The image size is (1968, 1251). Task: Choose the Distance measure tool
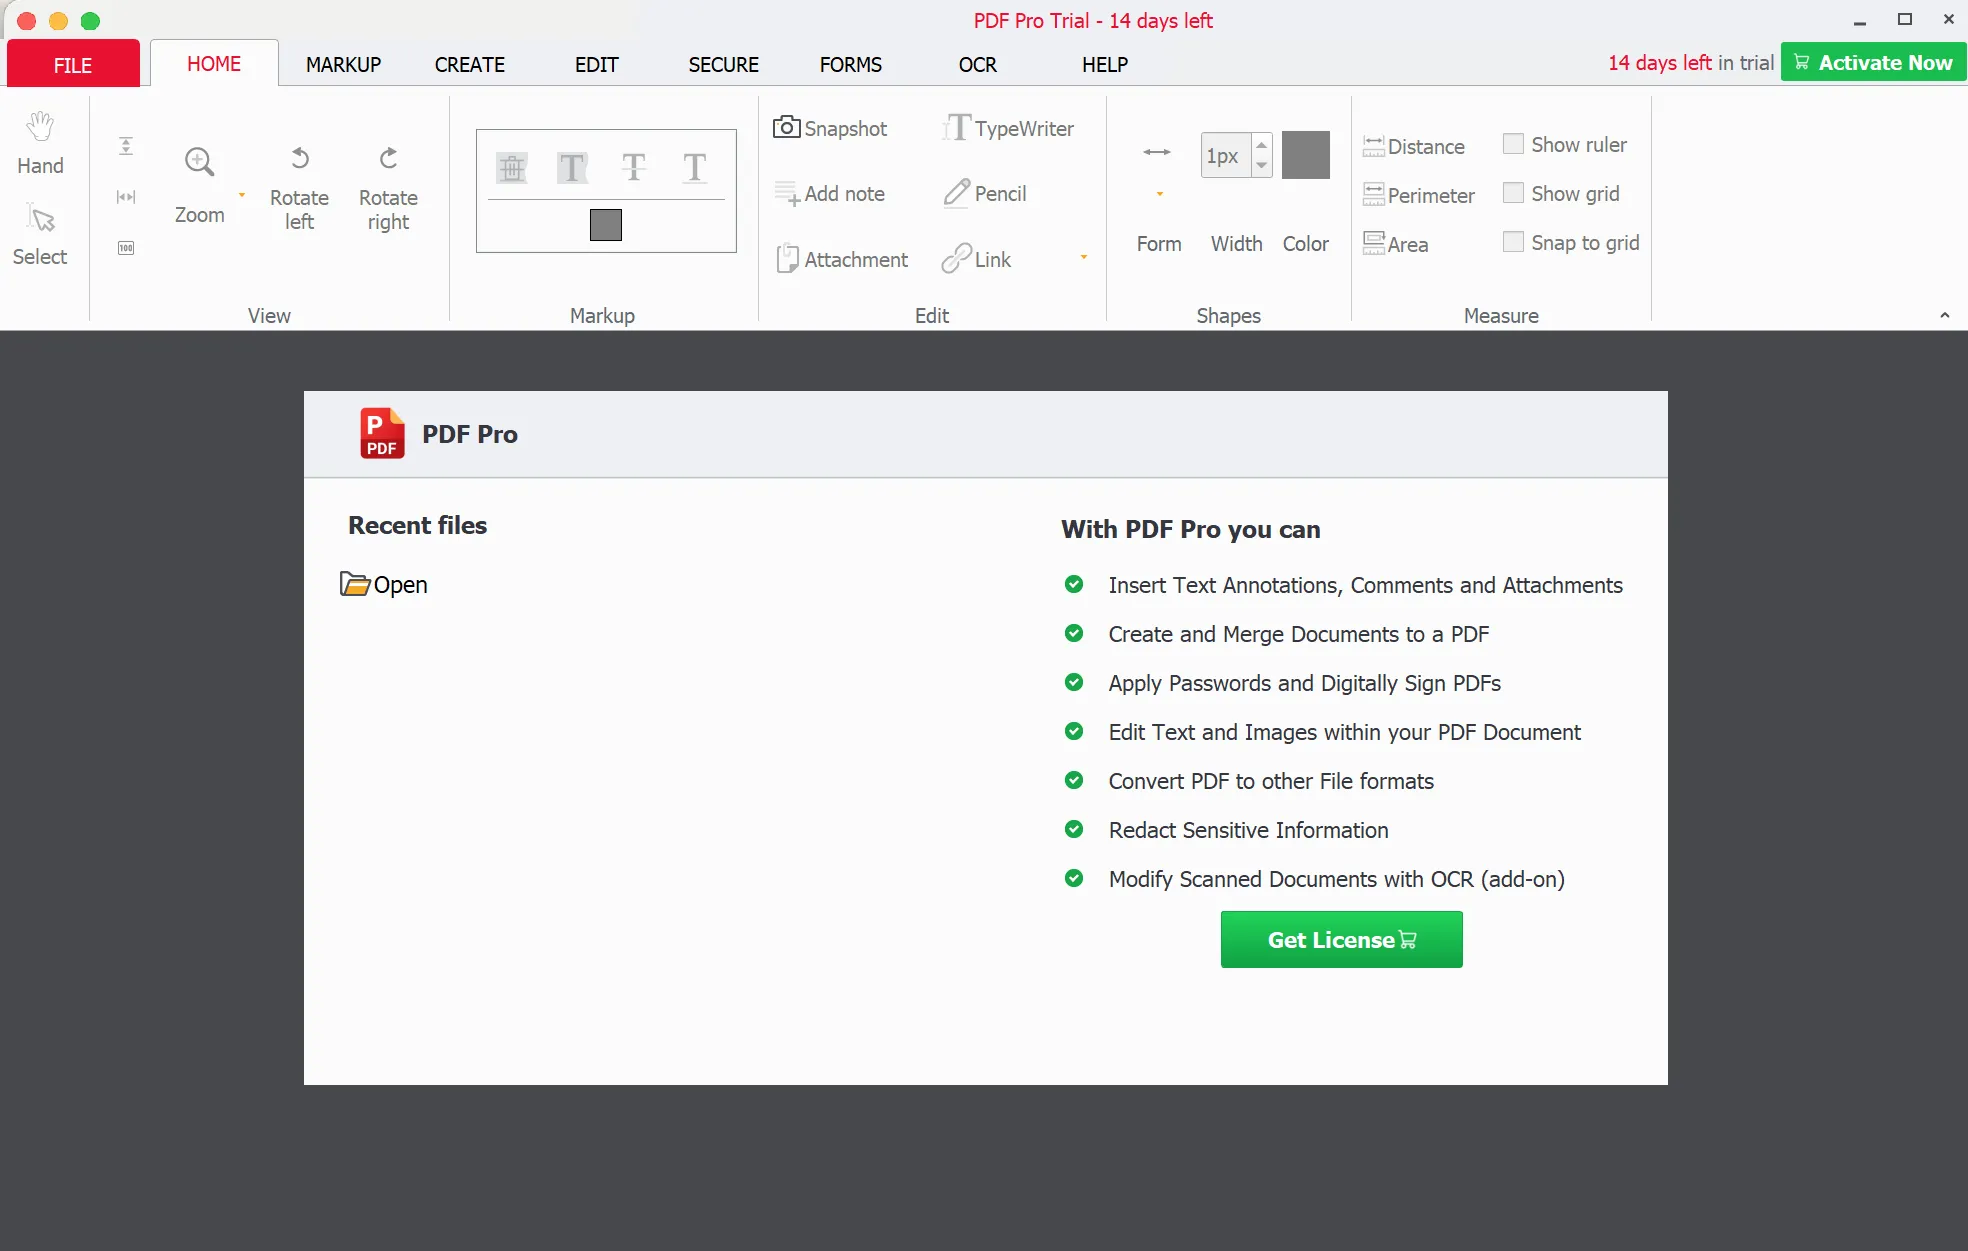coord(1414,147)
